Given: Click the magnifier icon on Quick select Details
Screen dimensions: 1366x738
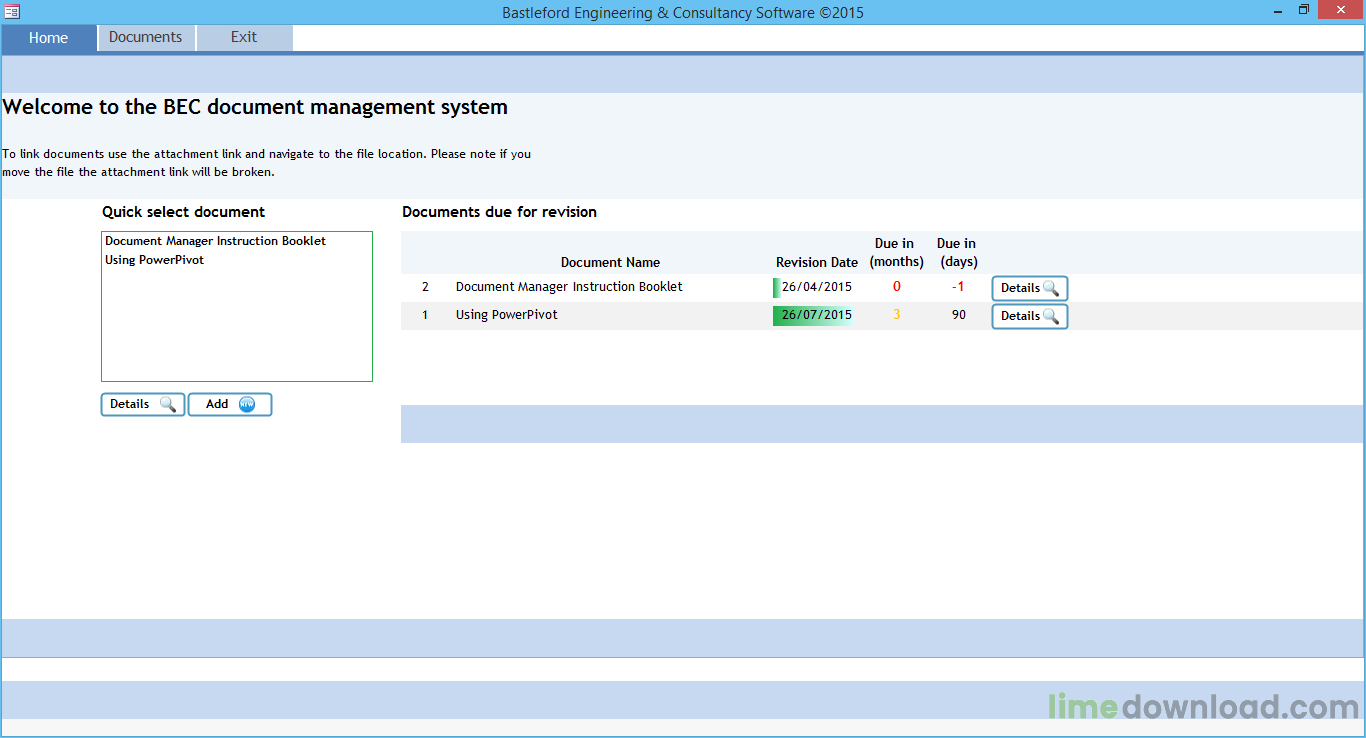Looking at the screenshot, I should click(x=168, y=404).
